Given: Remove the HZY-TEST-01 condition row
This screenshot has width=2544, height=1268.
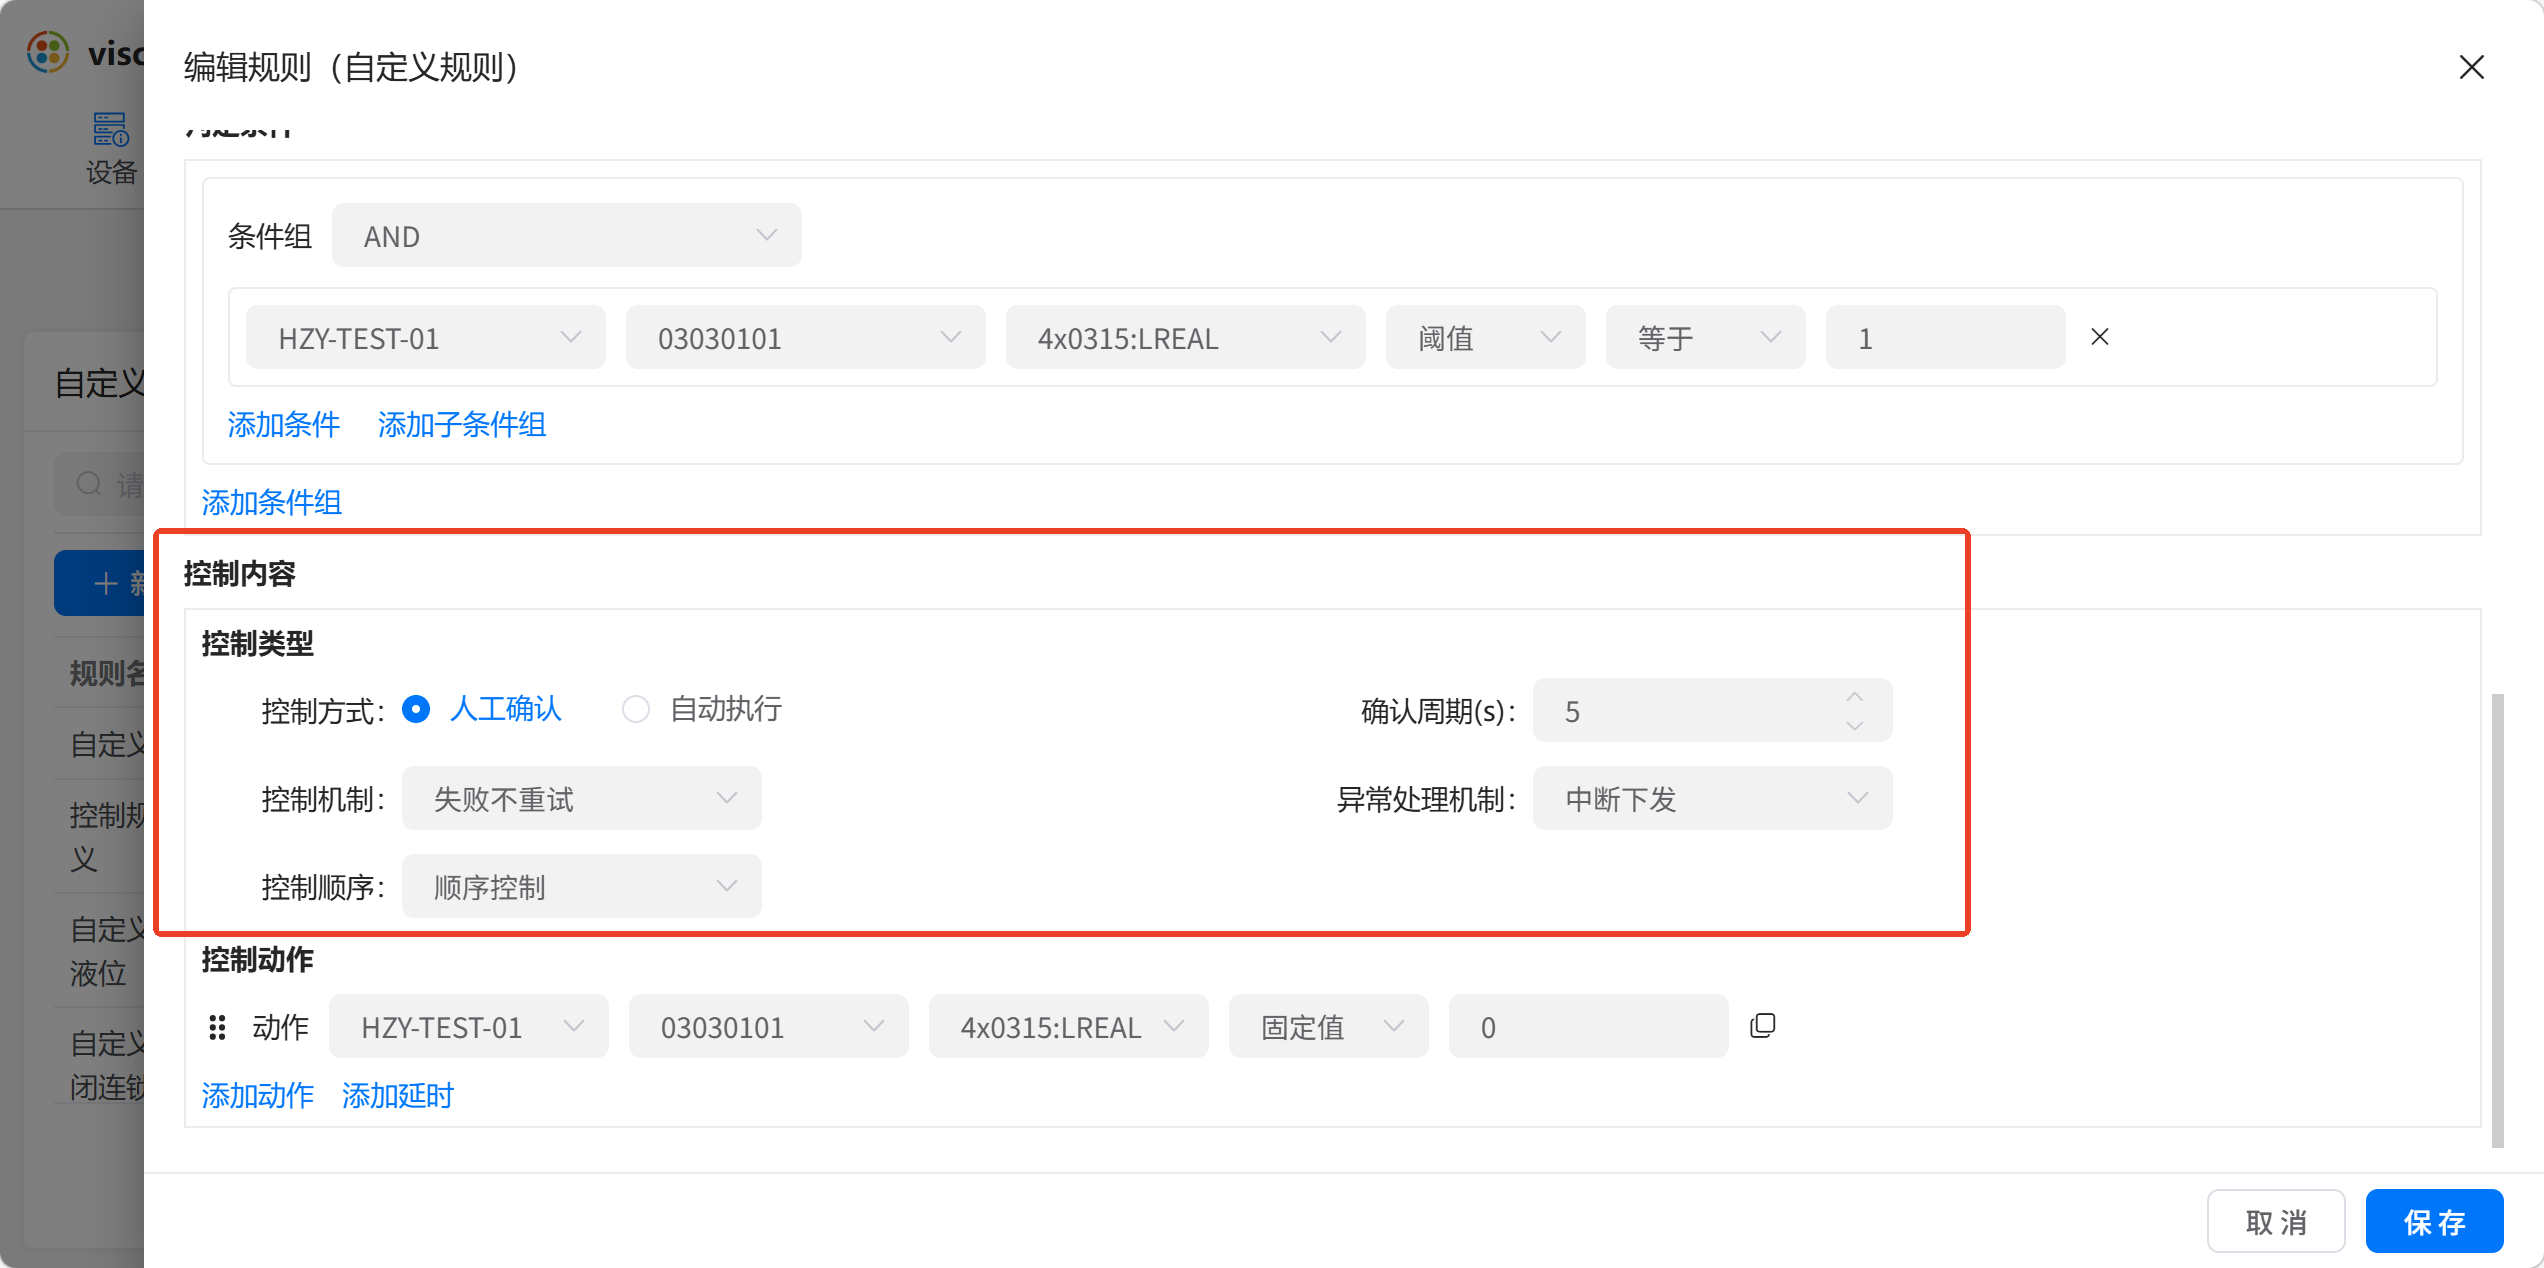Looking at the screenshot, I should (x=2100, y=337).
